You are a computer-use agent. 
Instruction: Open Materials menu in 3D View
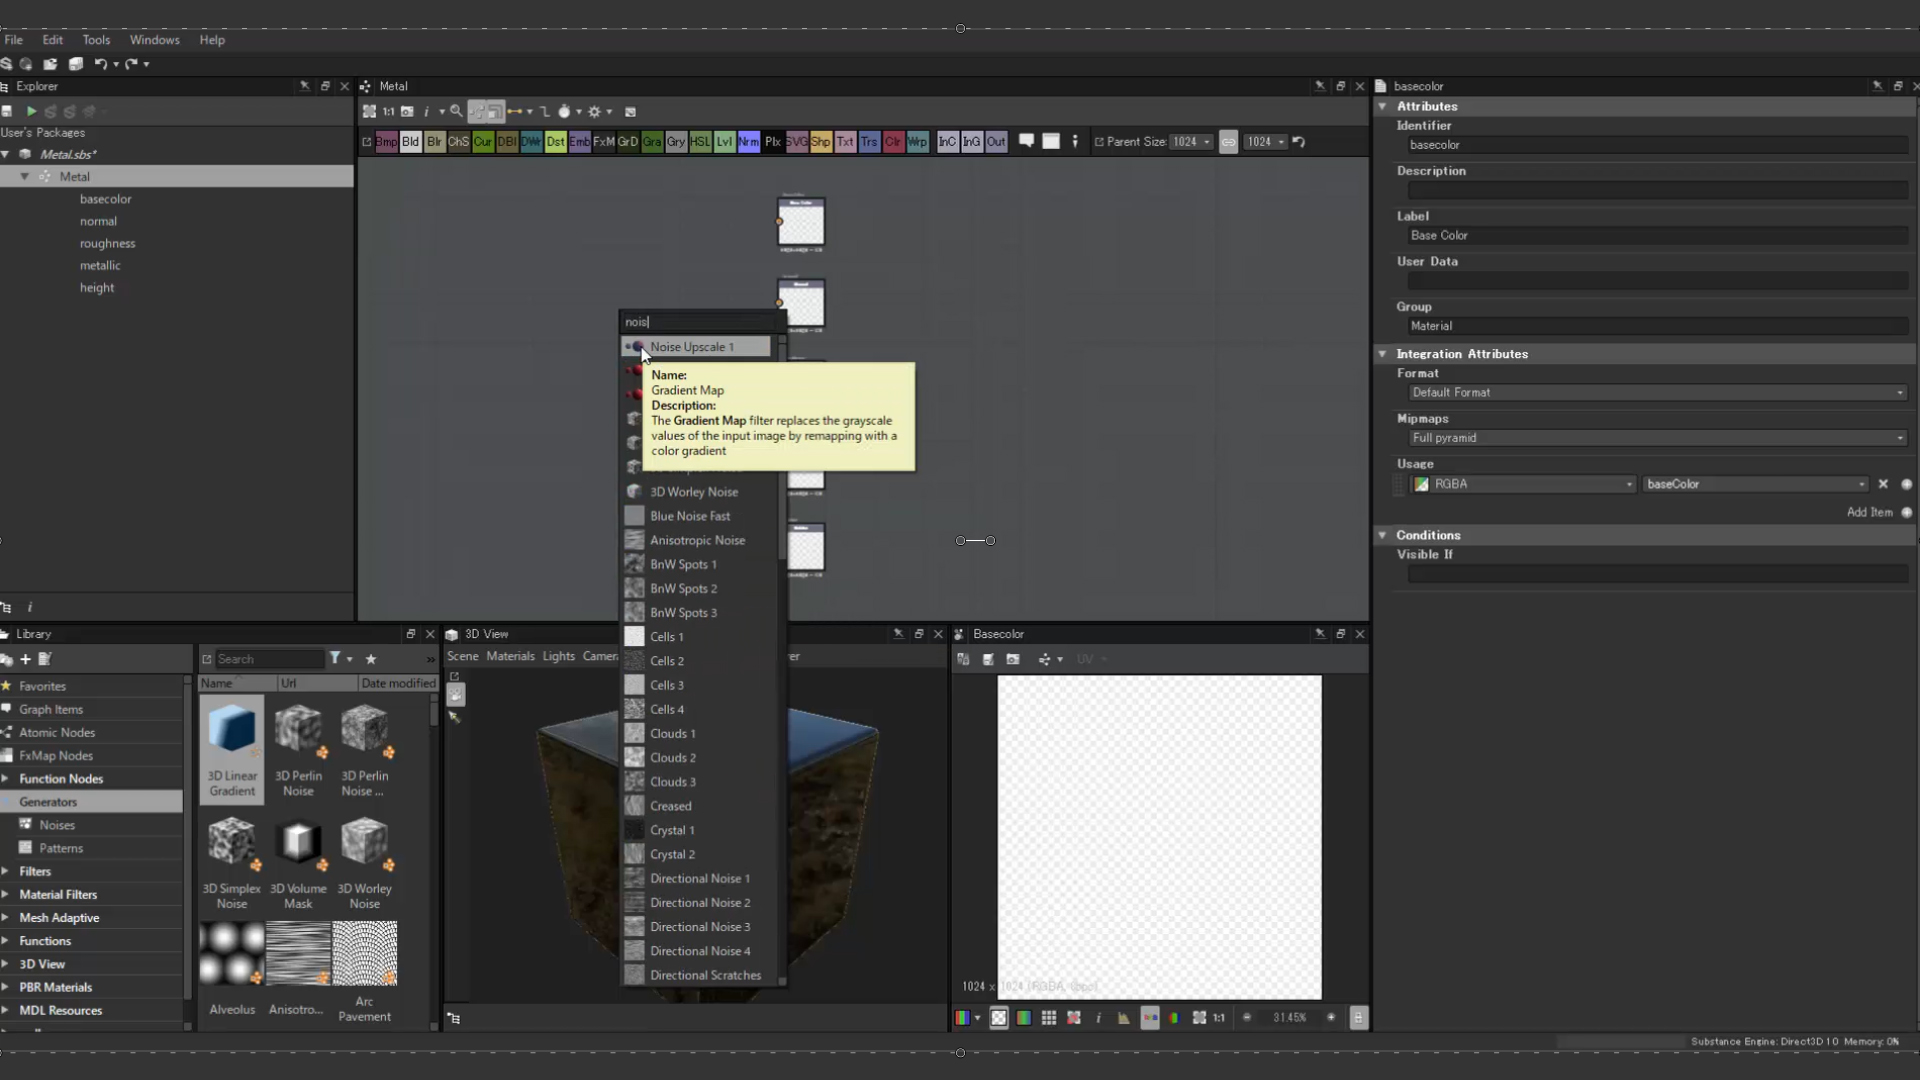click(510, 657)
